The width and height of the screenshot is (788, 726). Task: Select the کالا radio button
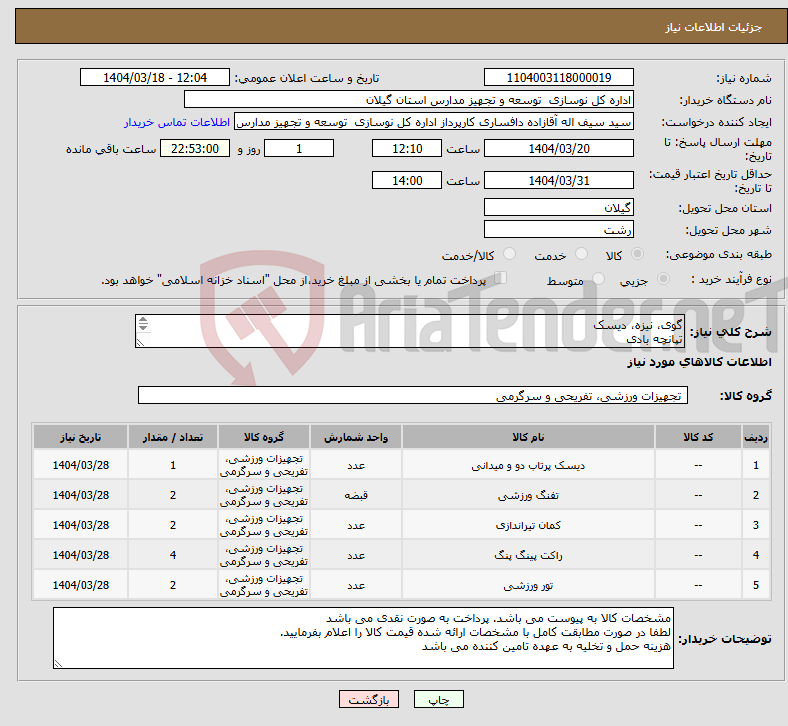637,254
